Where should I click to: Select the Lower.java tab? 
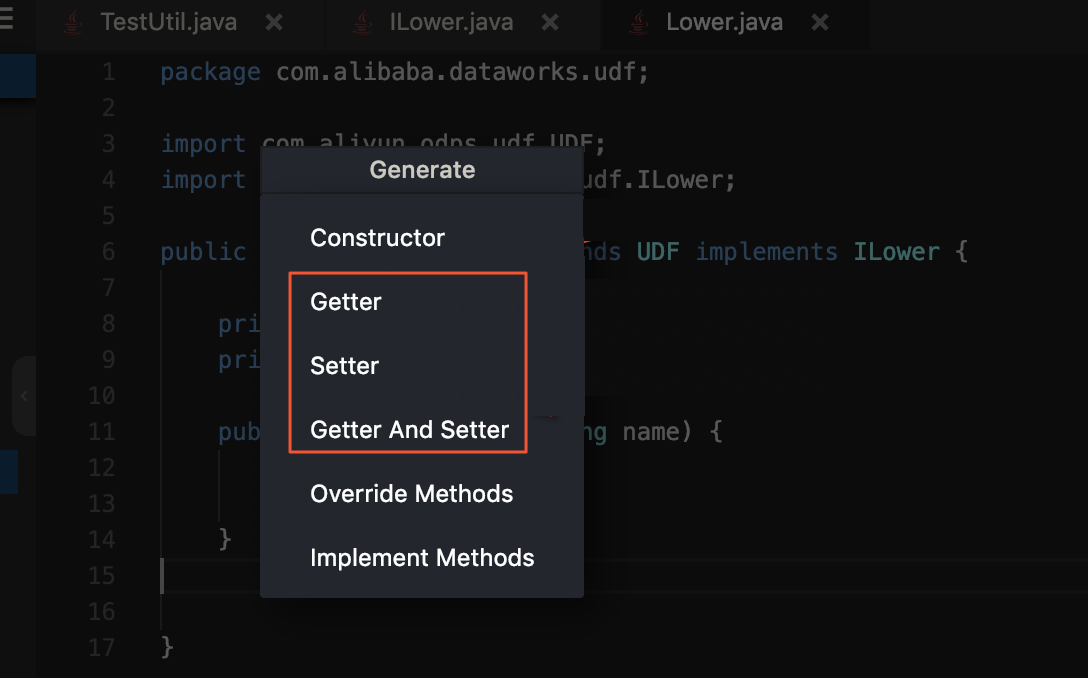724,22
